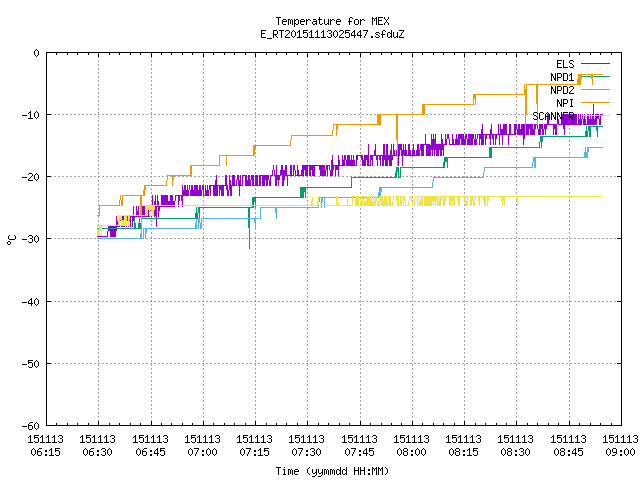Click the x-axis tick label 08:45
The height and width of the screenshot is (480, 640).
(568, 452)
